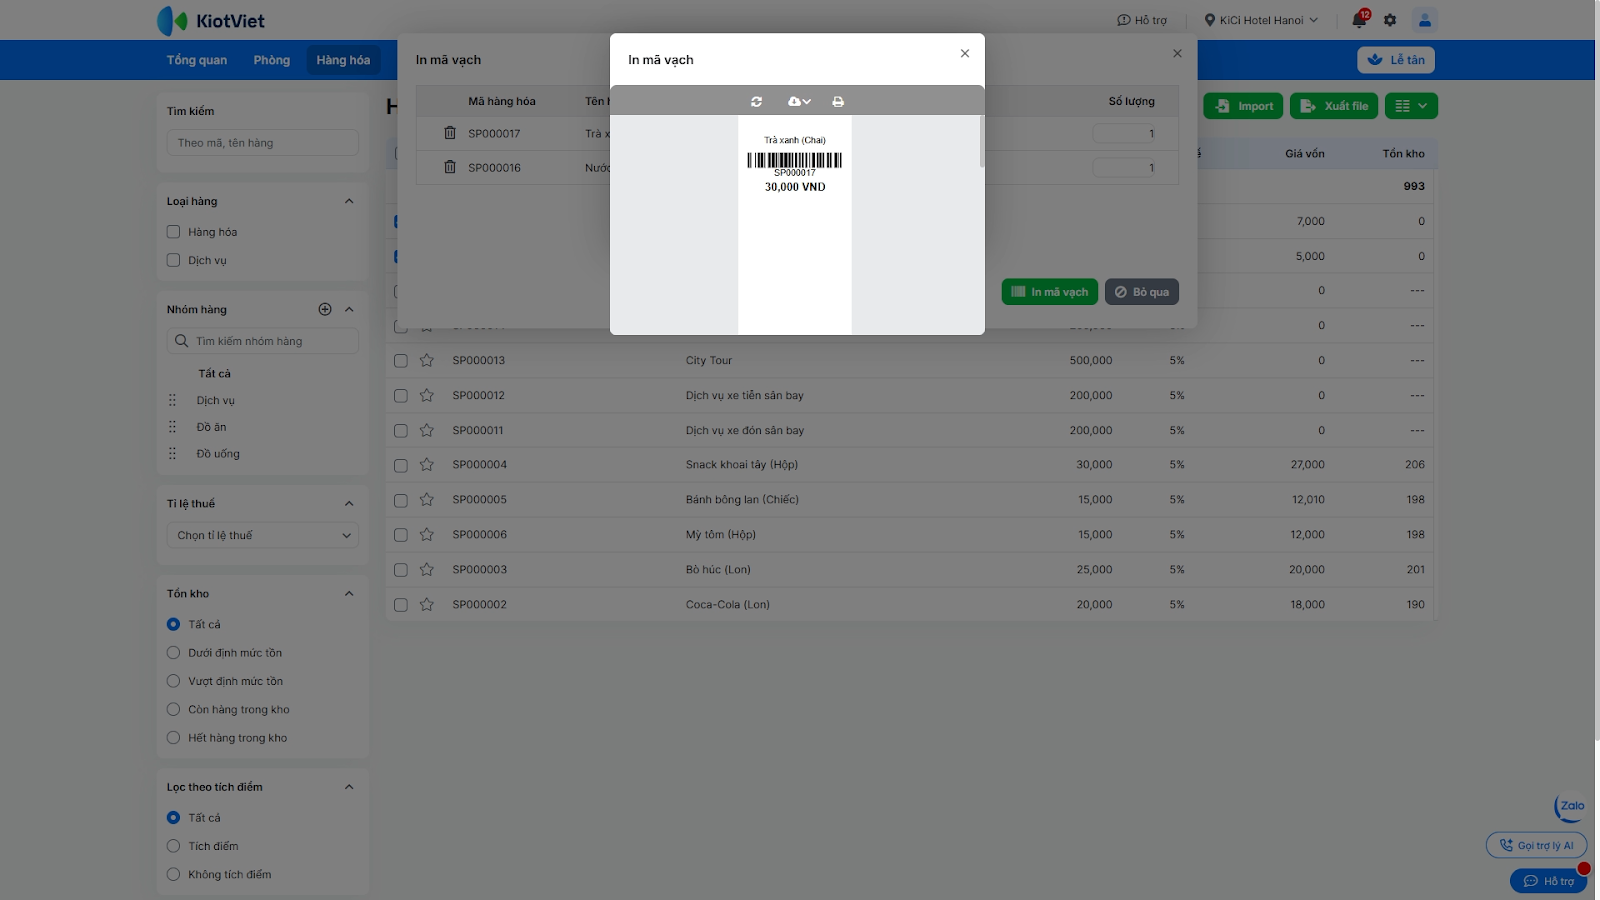This screenshot has height=900, width=1600.
Task: Delete SP000017 row via trash icon
Action: pos(450,133)
